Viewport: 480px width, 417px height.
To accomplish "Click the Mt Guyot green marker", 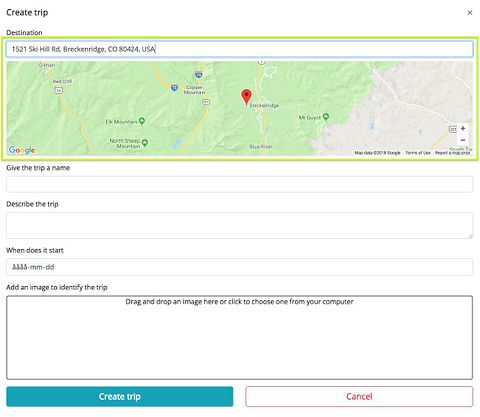I will coord(326,117).
